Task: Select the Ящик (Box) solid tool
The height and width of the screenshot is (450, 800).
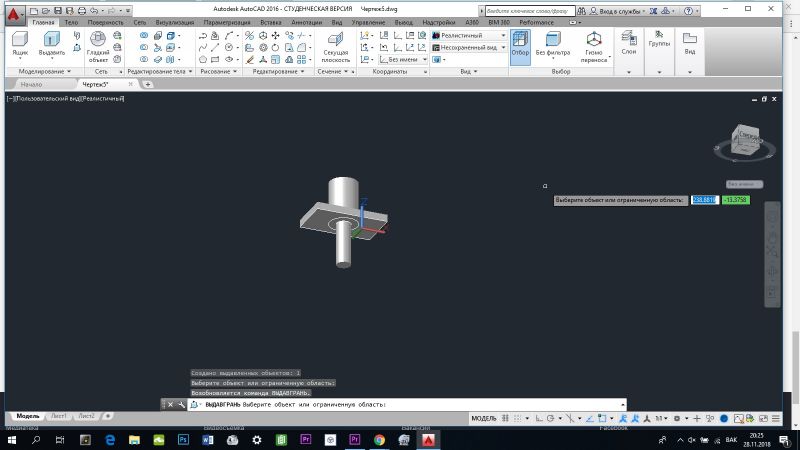Action: 20,43
